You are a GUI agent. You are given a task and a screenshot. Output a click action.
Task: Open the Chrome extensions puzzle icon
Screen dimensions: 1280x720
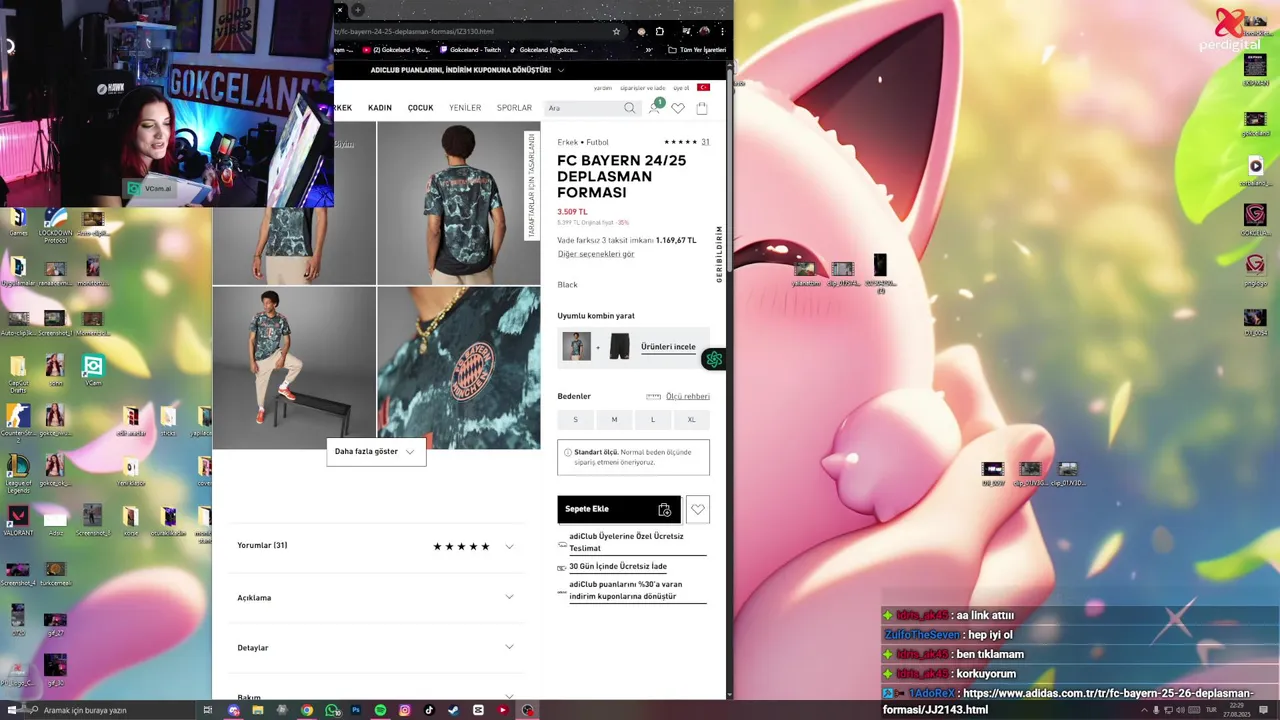[659, 31]
